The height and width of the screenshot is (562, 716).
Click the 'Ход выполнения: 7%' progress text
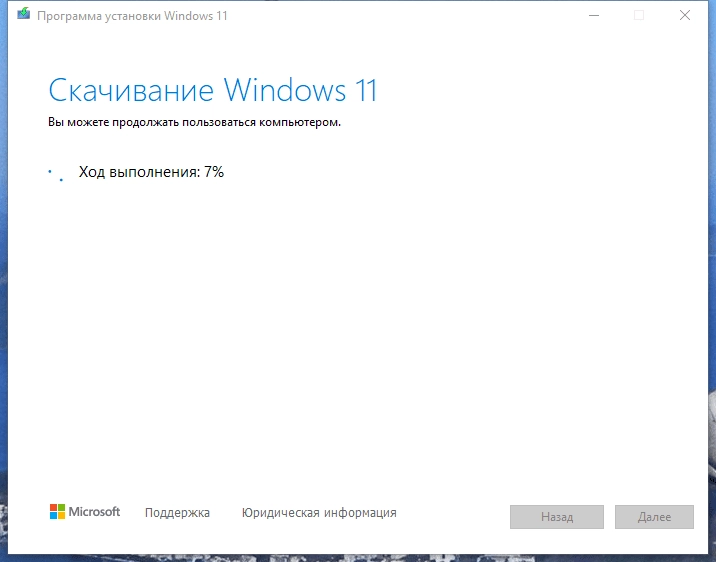[x=151, y=172]
